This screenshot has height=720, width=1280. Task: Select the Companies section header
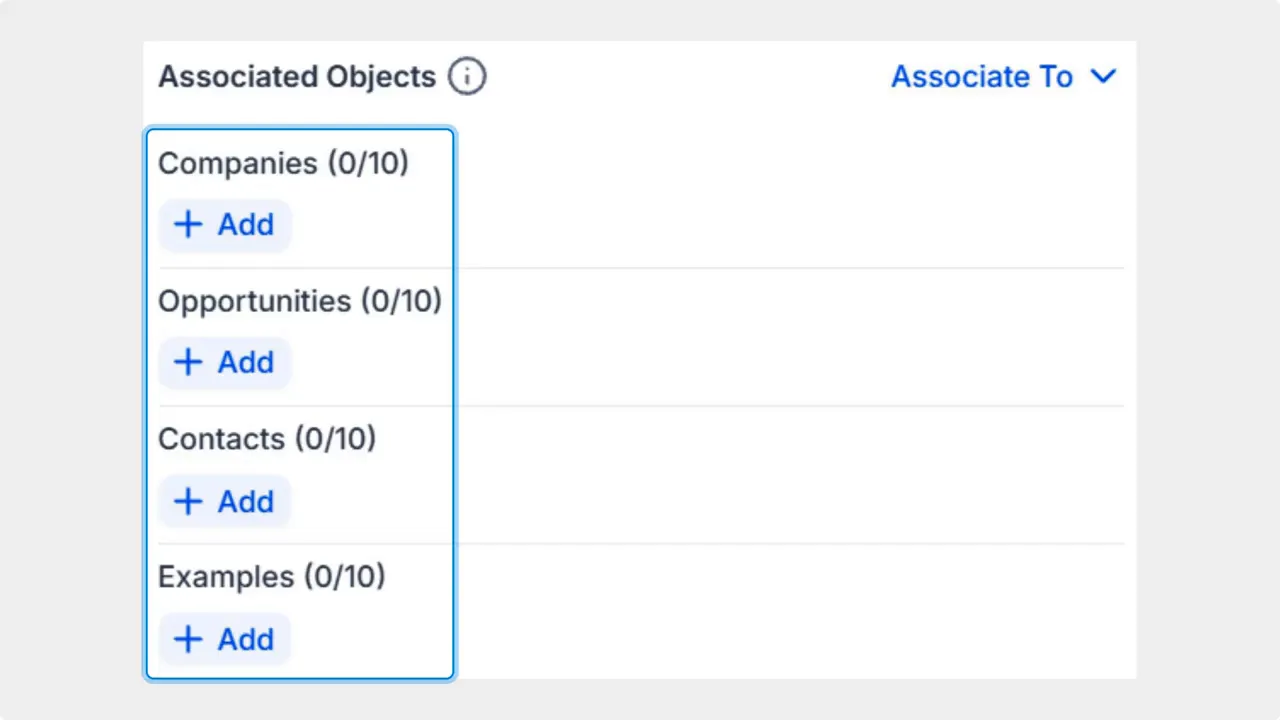(x=283, y=163)
